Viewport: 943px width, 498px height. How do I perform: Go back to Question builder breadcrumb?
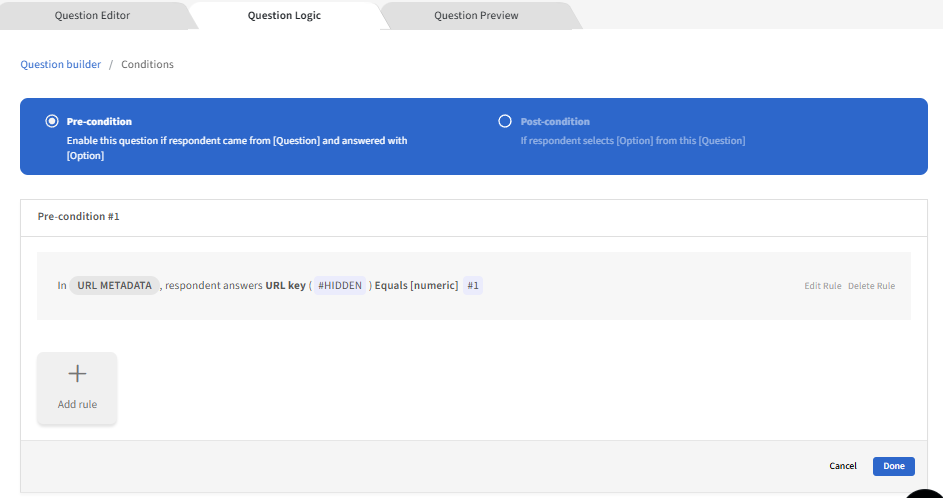point(61,64)
